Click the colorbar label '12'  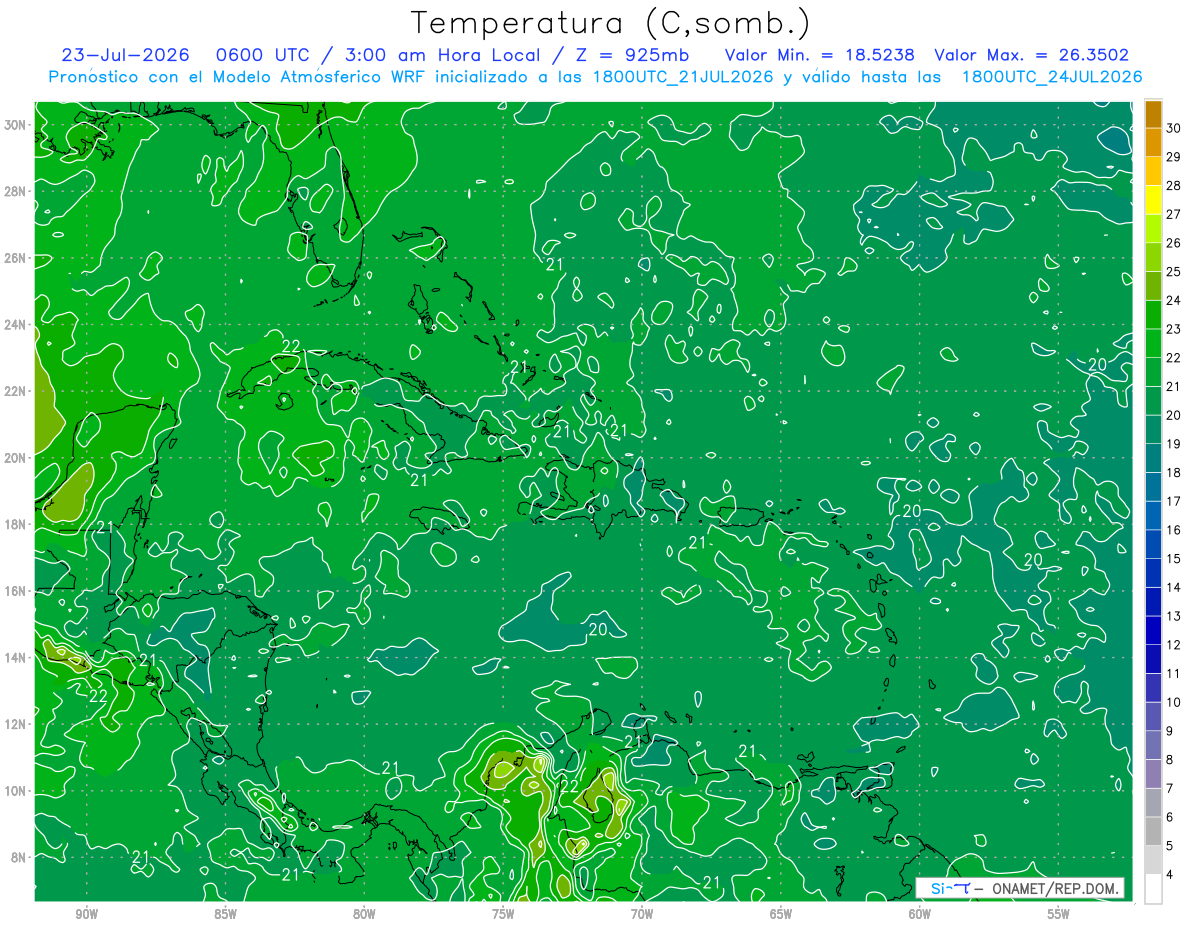tap(1173, 645)
